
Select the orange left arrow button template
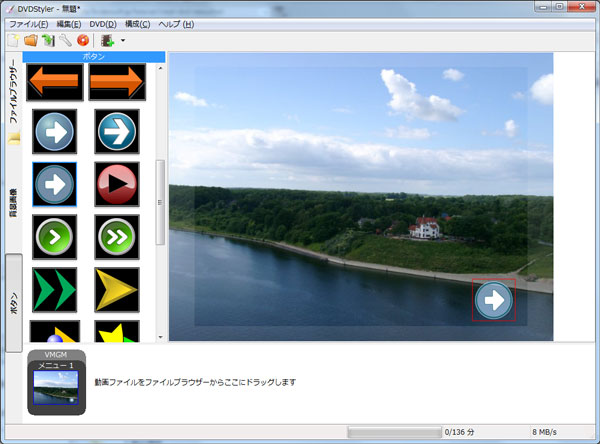point(55,82)
